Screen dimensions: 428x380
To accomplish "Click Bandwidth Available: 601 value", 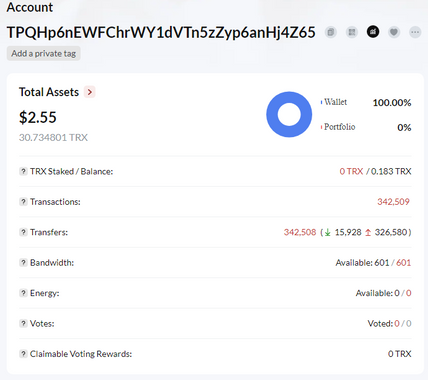I will (x=362, y=263).
